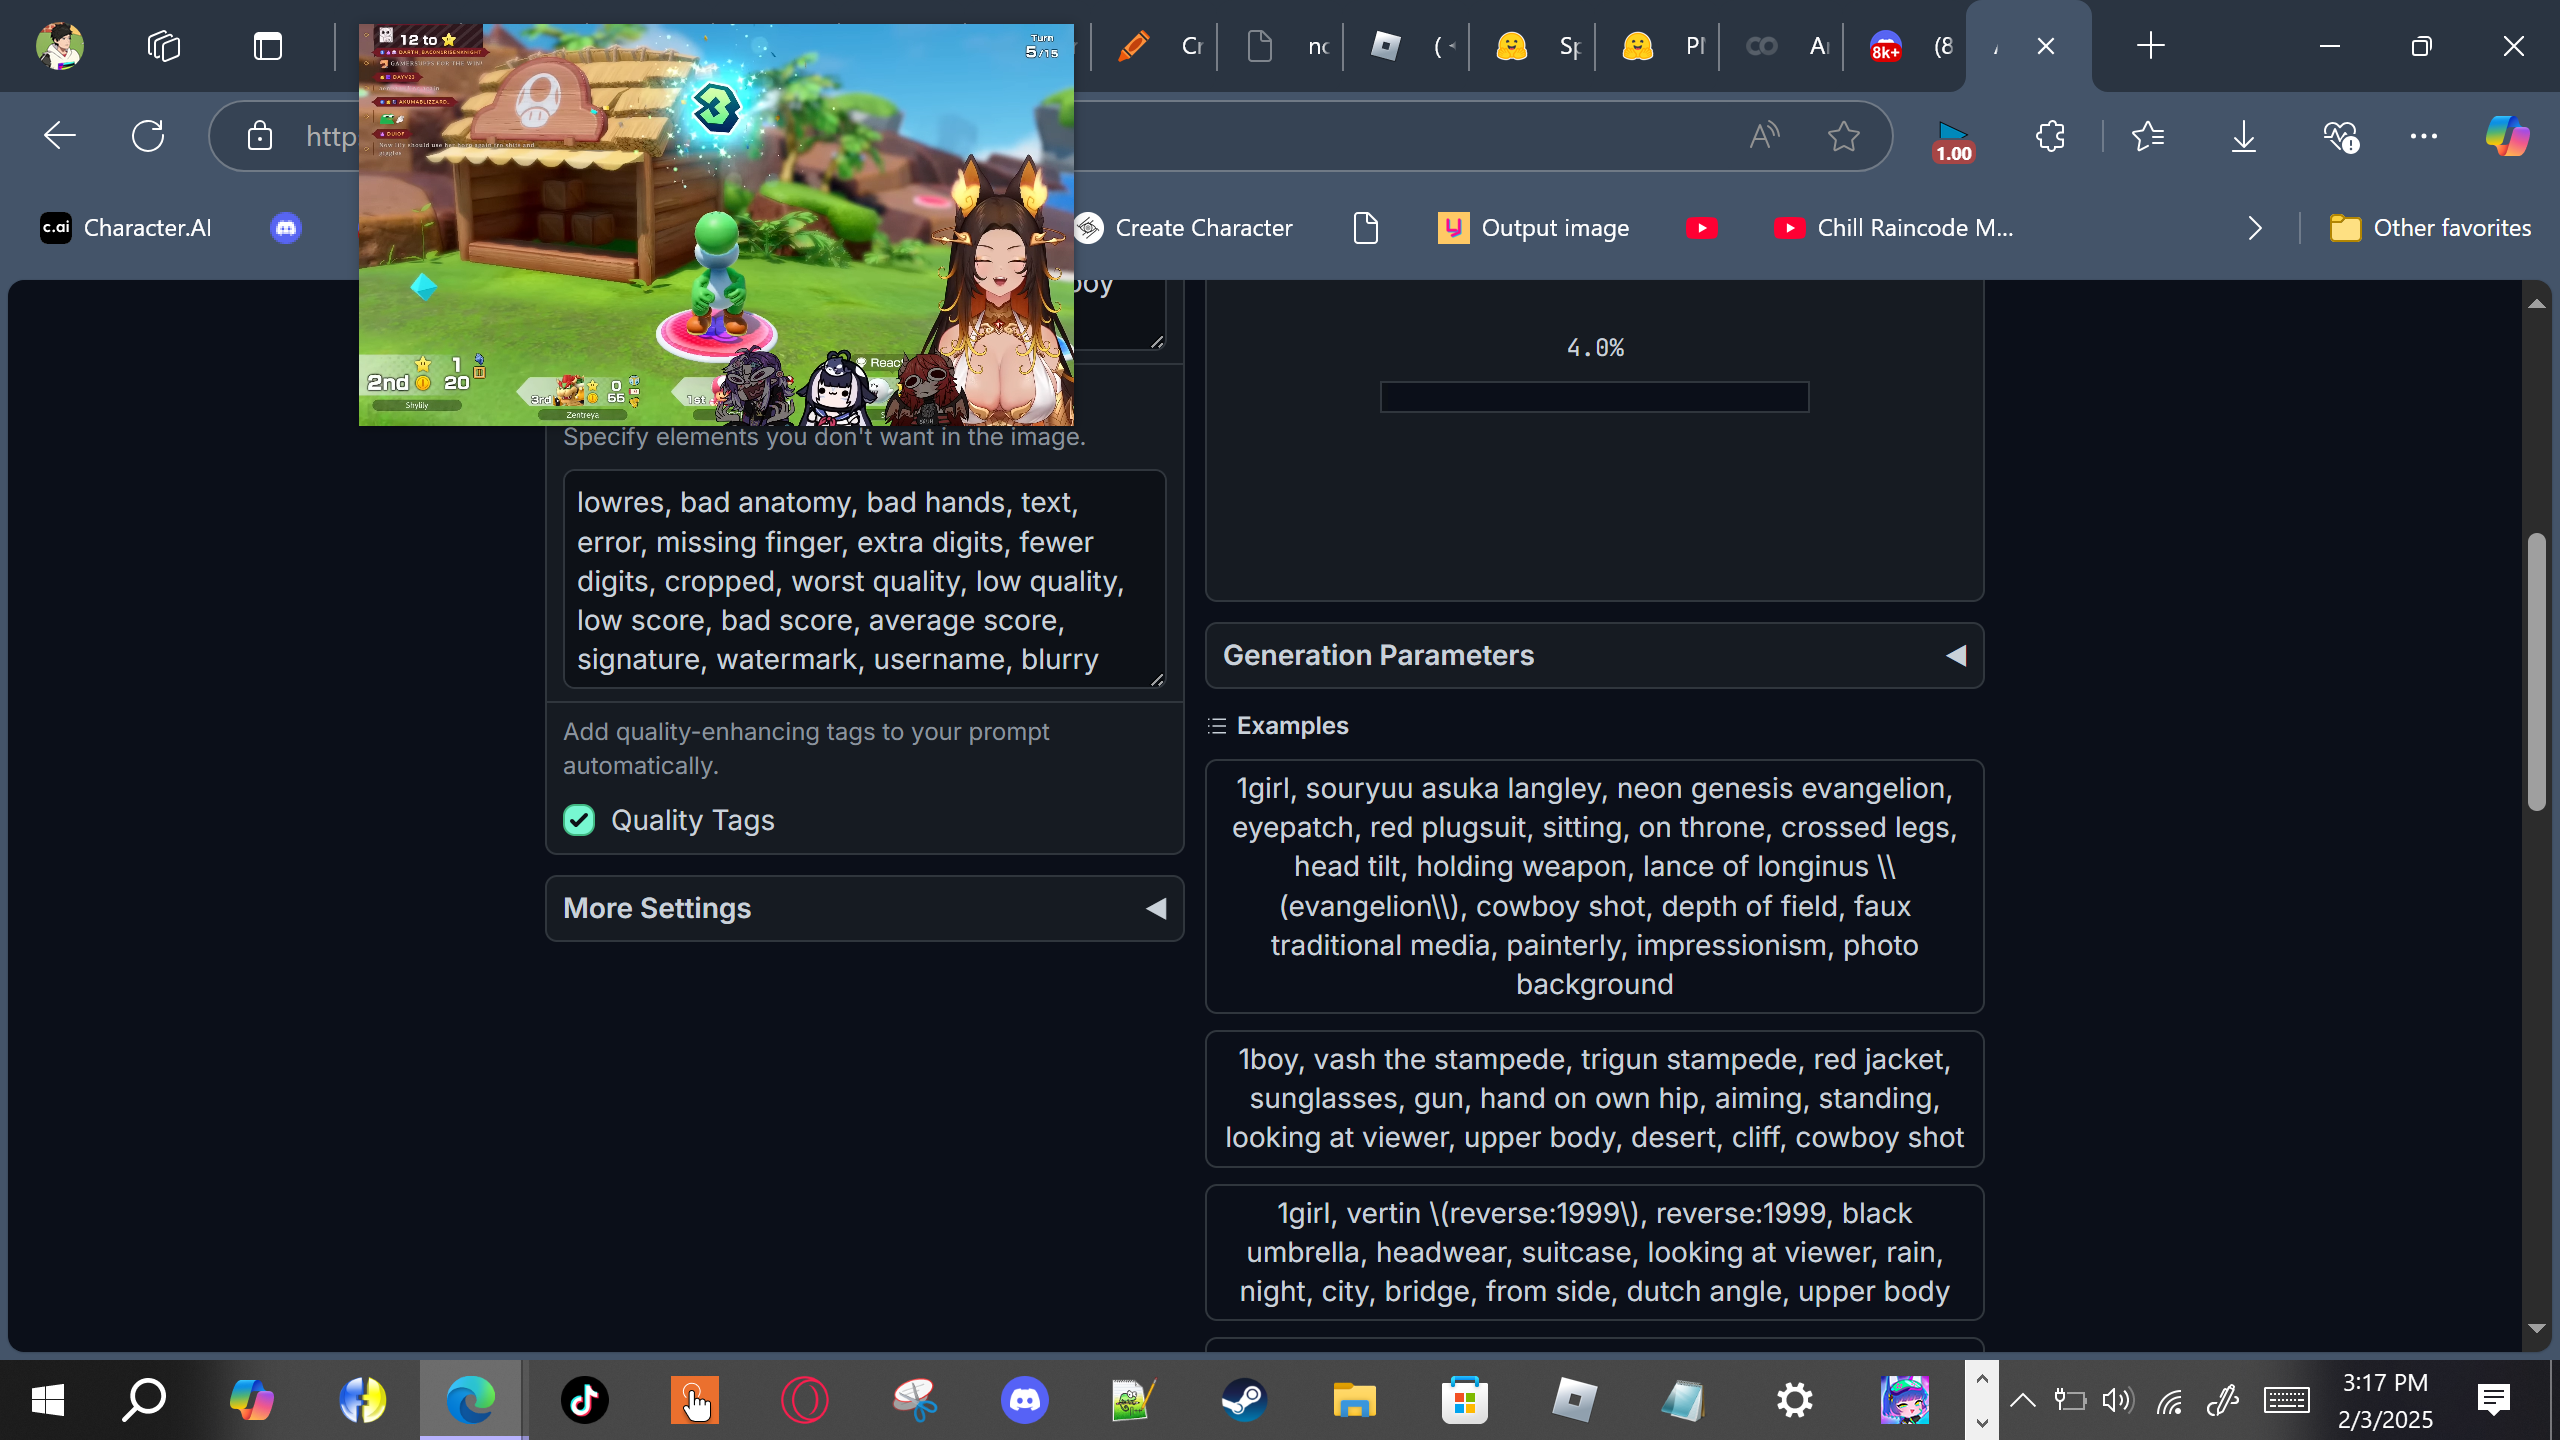Open the Discord bookmark icon

[x=286, y=228]
